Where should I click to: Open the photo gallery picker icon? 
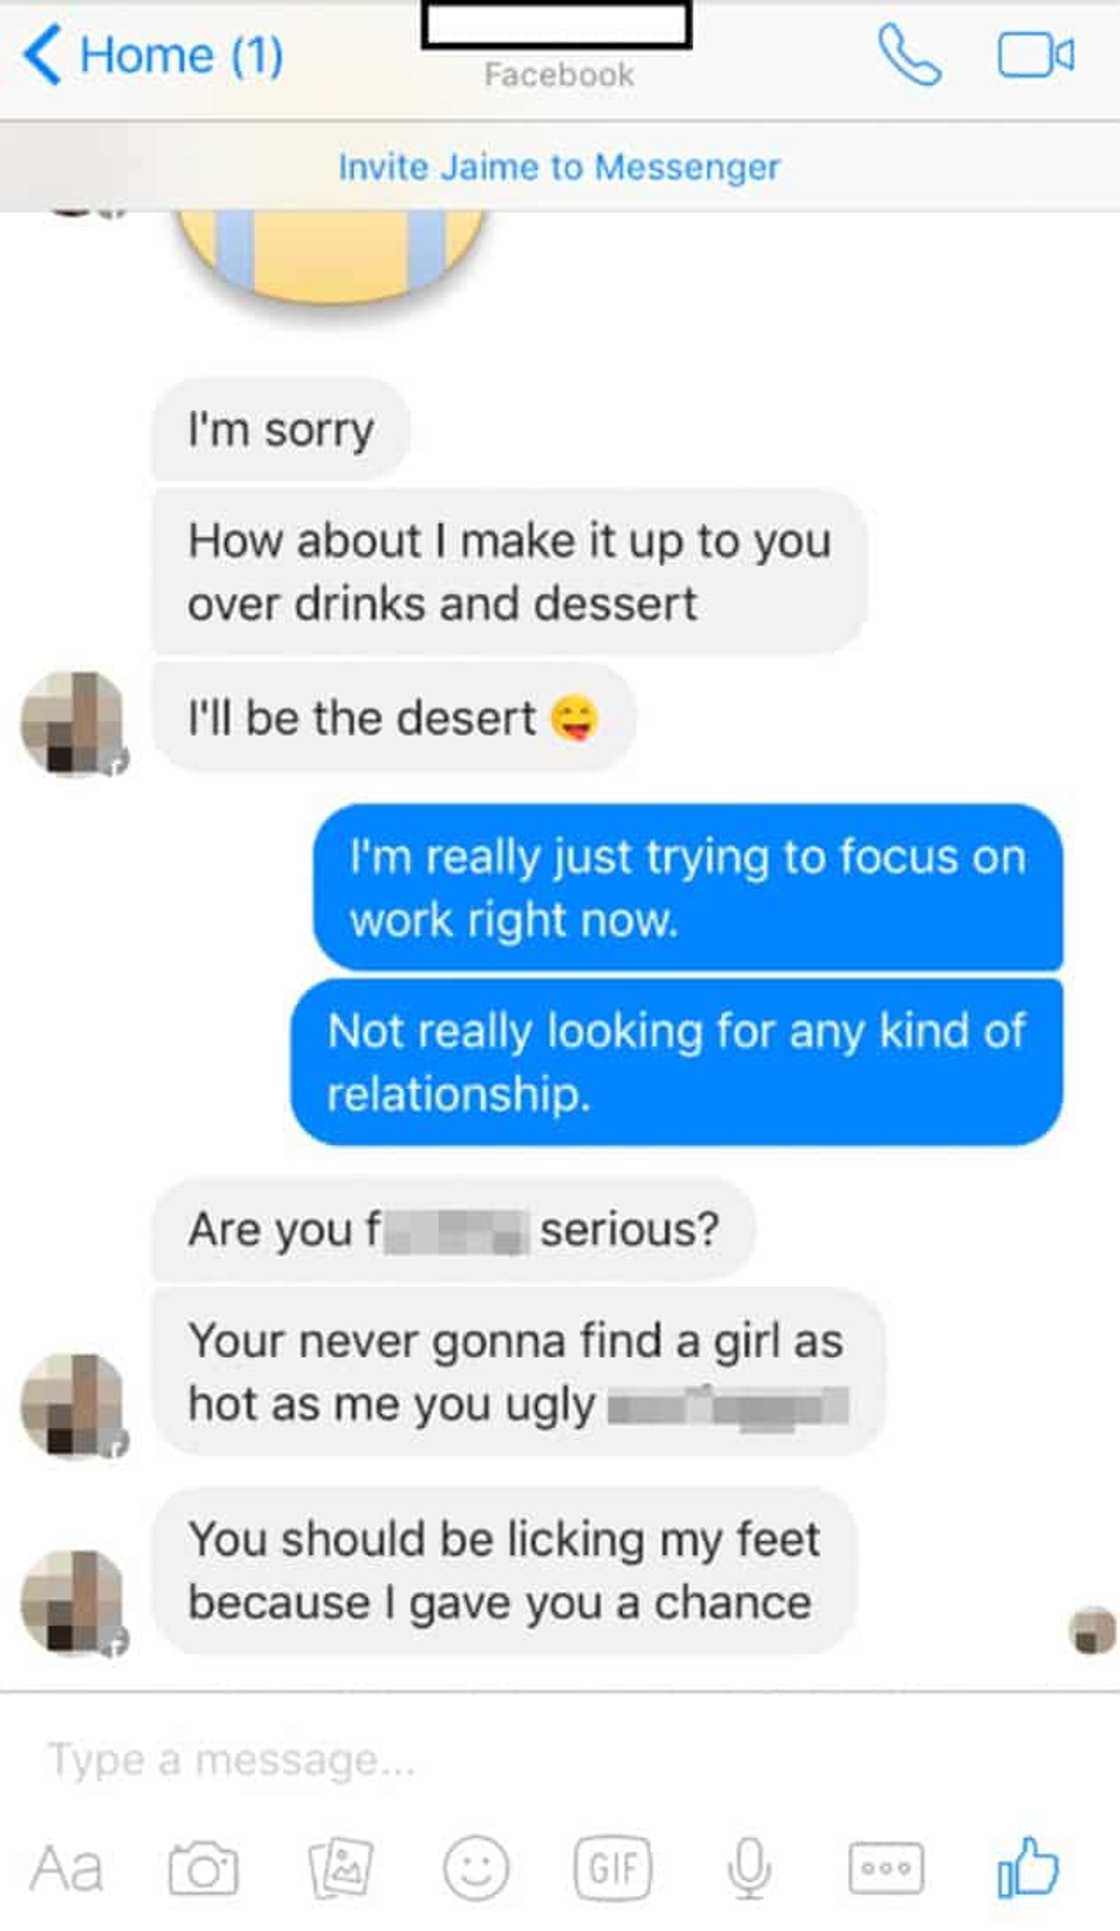[341, 1868]
